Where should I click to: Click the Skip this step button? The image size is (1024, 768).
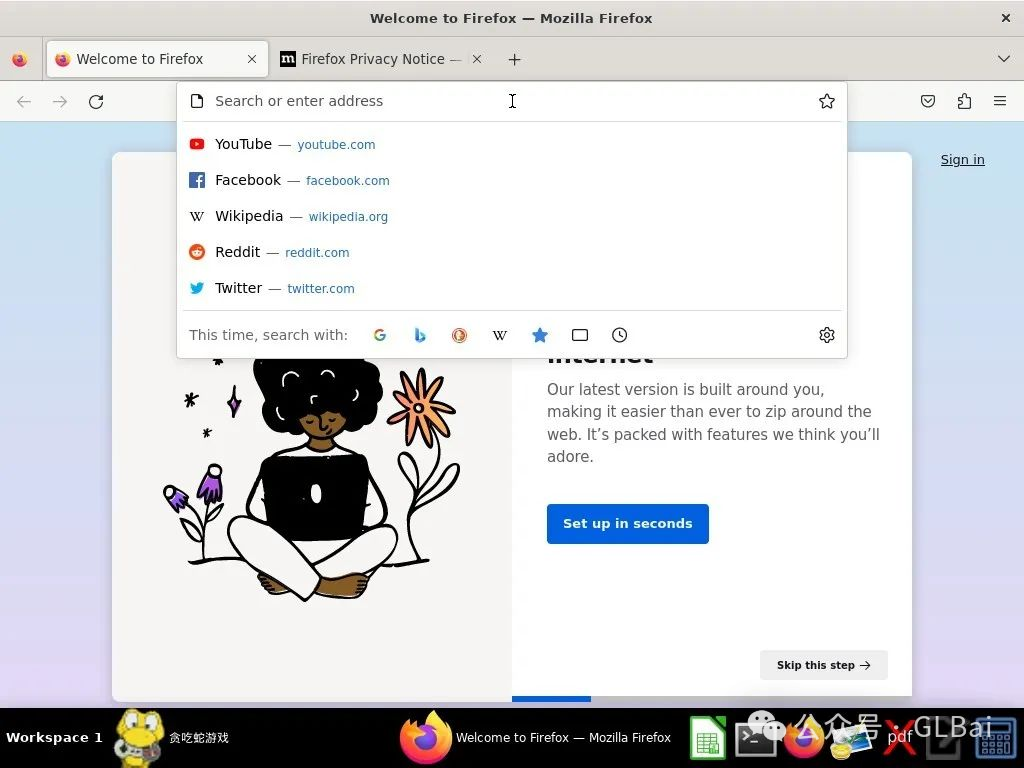(x=823, y=665)
